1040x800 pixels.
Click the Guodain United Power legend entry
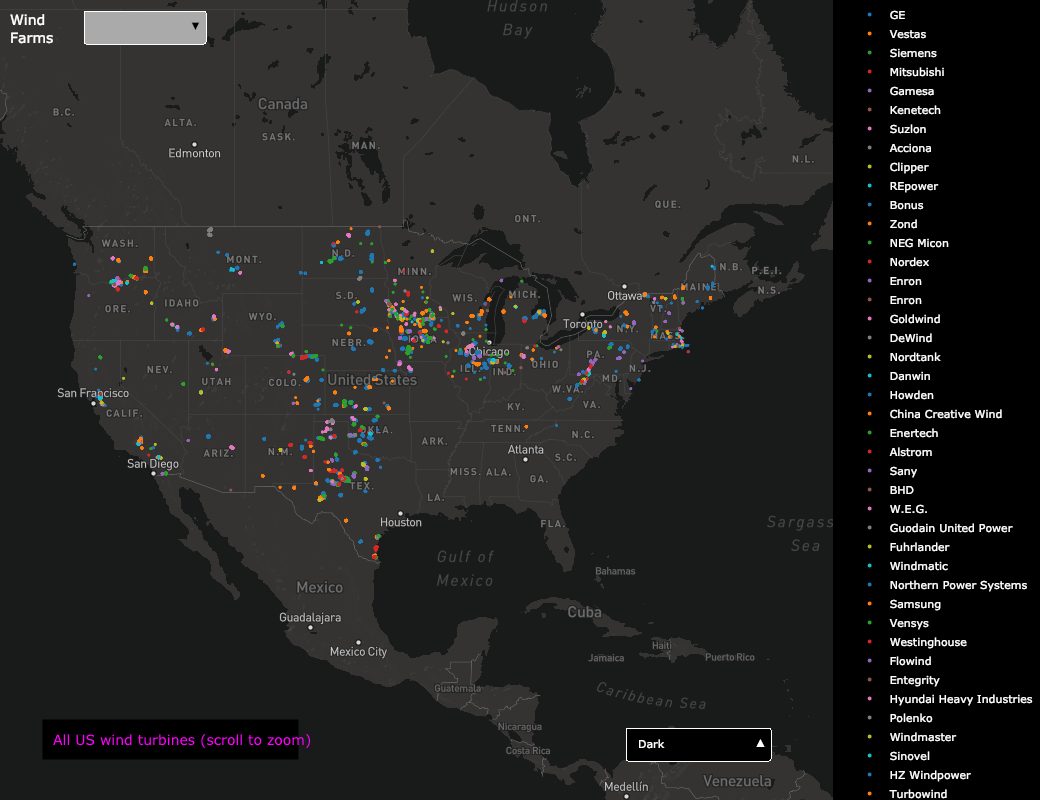[x=950, y=528]
